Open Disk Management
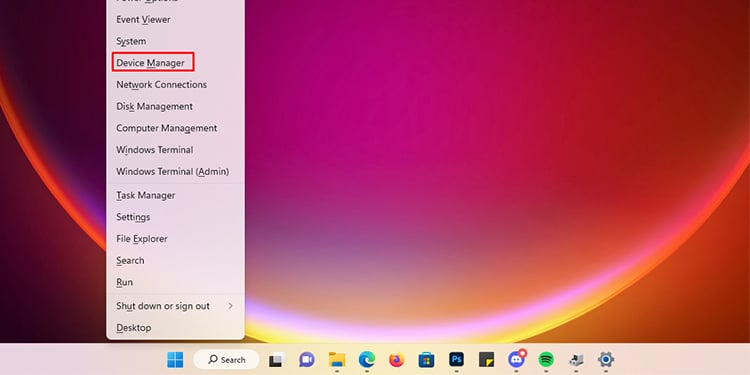 click(x=176, y=106)
